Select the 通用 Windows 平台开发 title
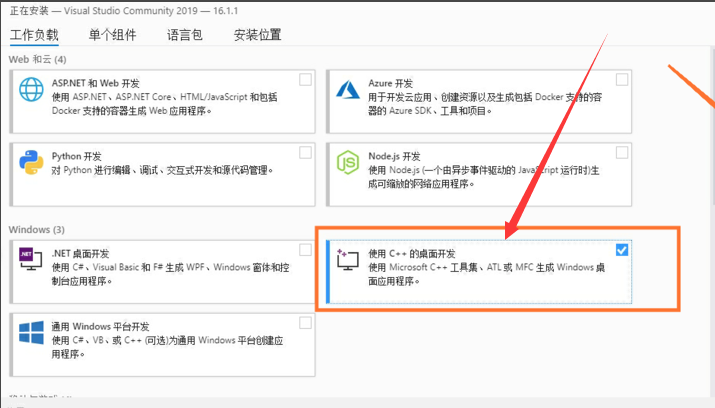This screenshot has height=408, width=715. tap(100, 326)
